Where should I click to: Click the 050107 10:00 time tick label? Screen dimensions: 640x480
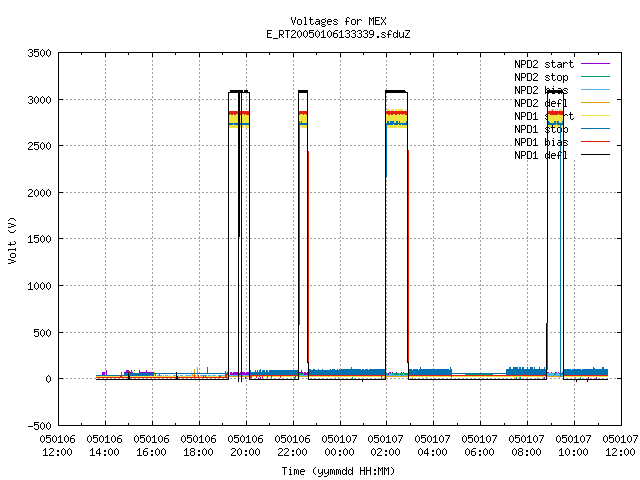pos(573,446)
